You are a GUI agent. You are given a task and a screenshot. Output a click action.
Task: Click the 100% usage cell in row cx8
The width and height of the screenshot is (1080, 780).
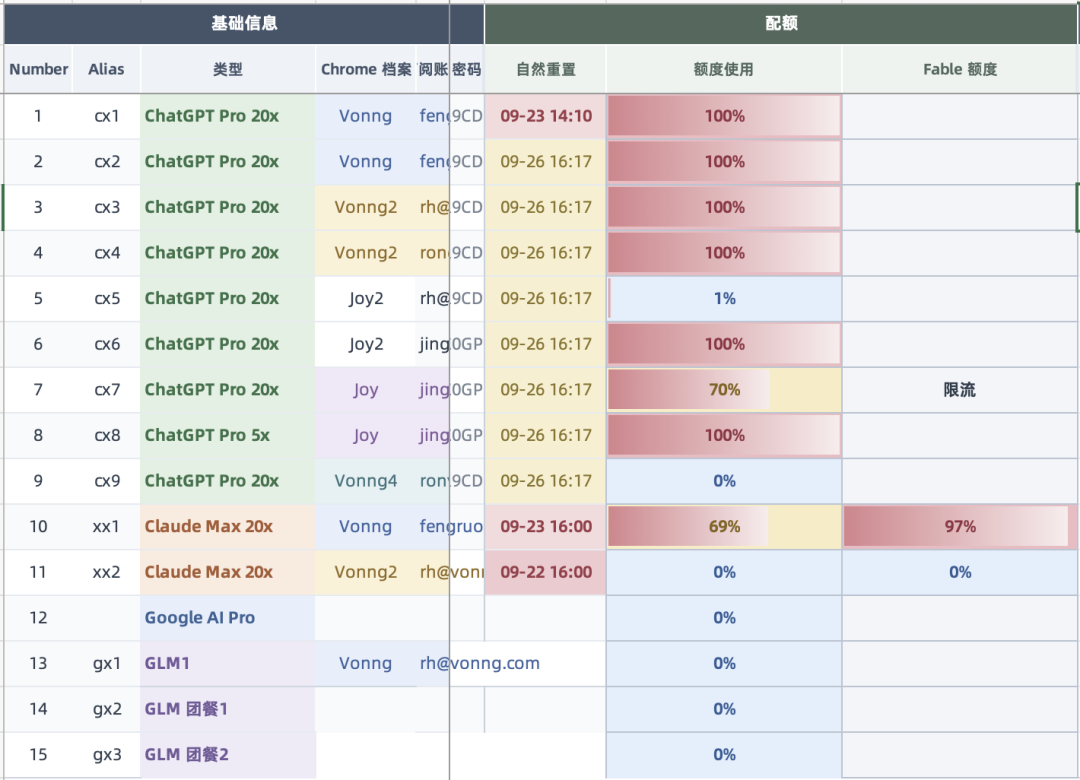coord(724,435)
